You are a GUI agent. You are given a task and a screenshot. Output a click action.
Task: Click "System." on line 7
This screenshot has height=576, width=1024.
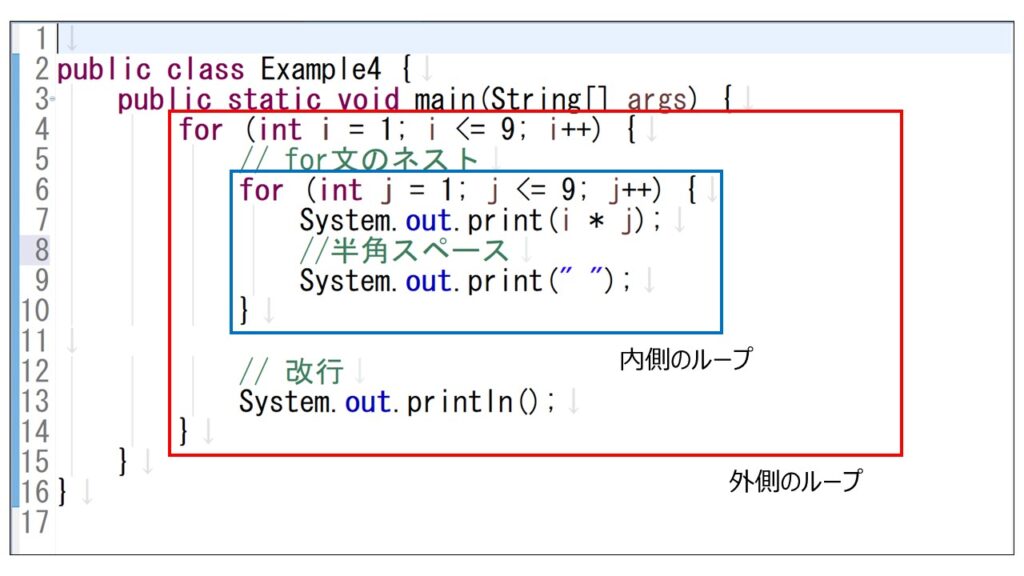[x=349, y=220]
